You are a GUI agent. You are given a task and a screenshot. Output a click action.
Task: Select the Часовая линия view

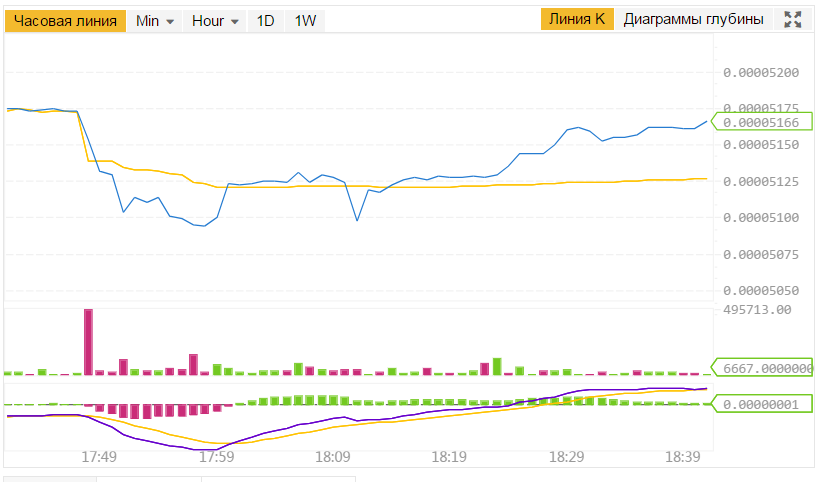coord(66,21)
